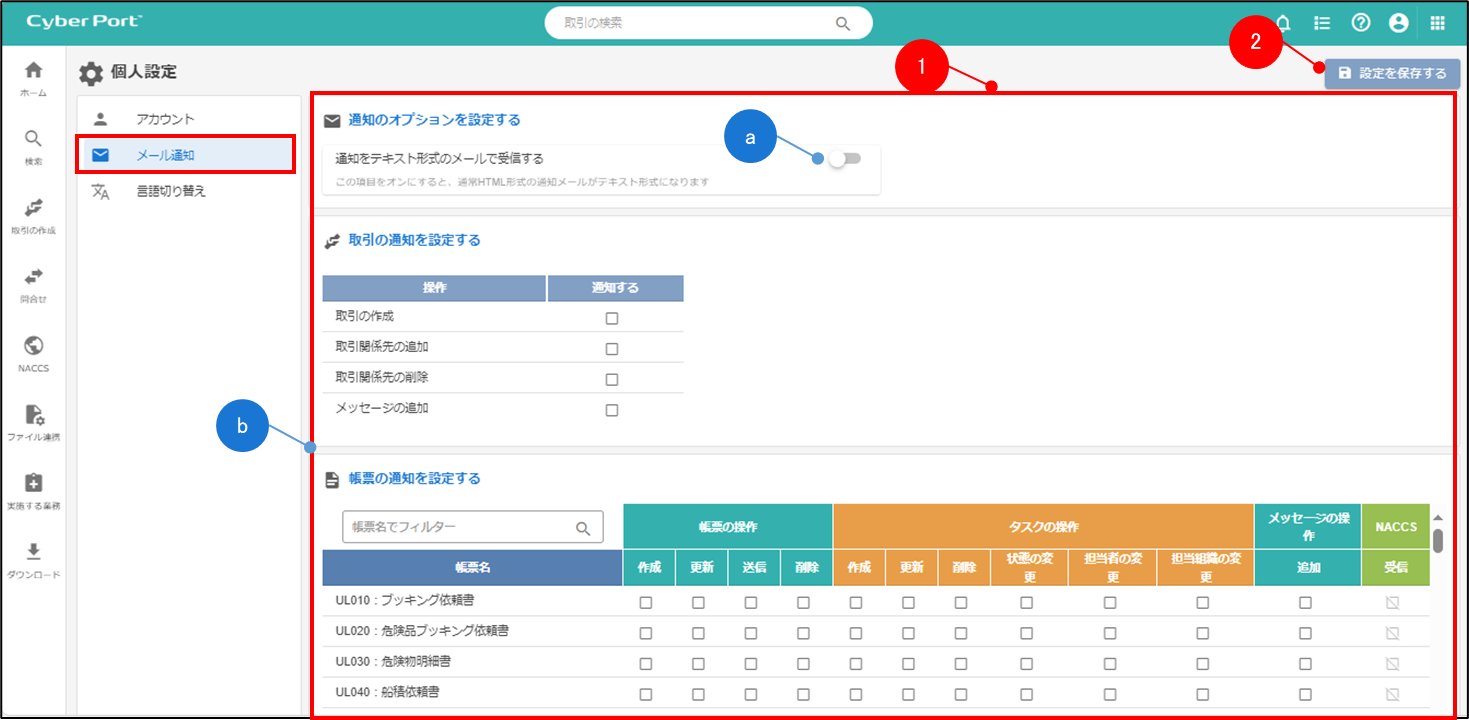Screen dimensions: 1469x720
Task: Open the Home icon in sidebar
Action: pyautogui.click(x=33, y=70)
